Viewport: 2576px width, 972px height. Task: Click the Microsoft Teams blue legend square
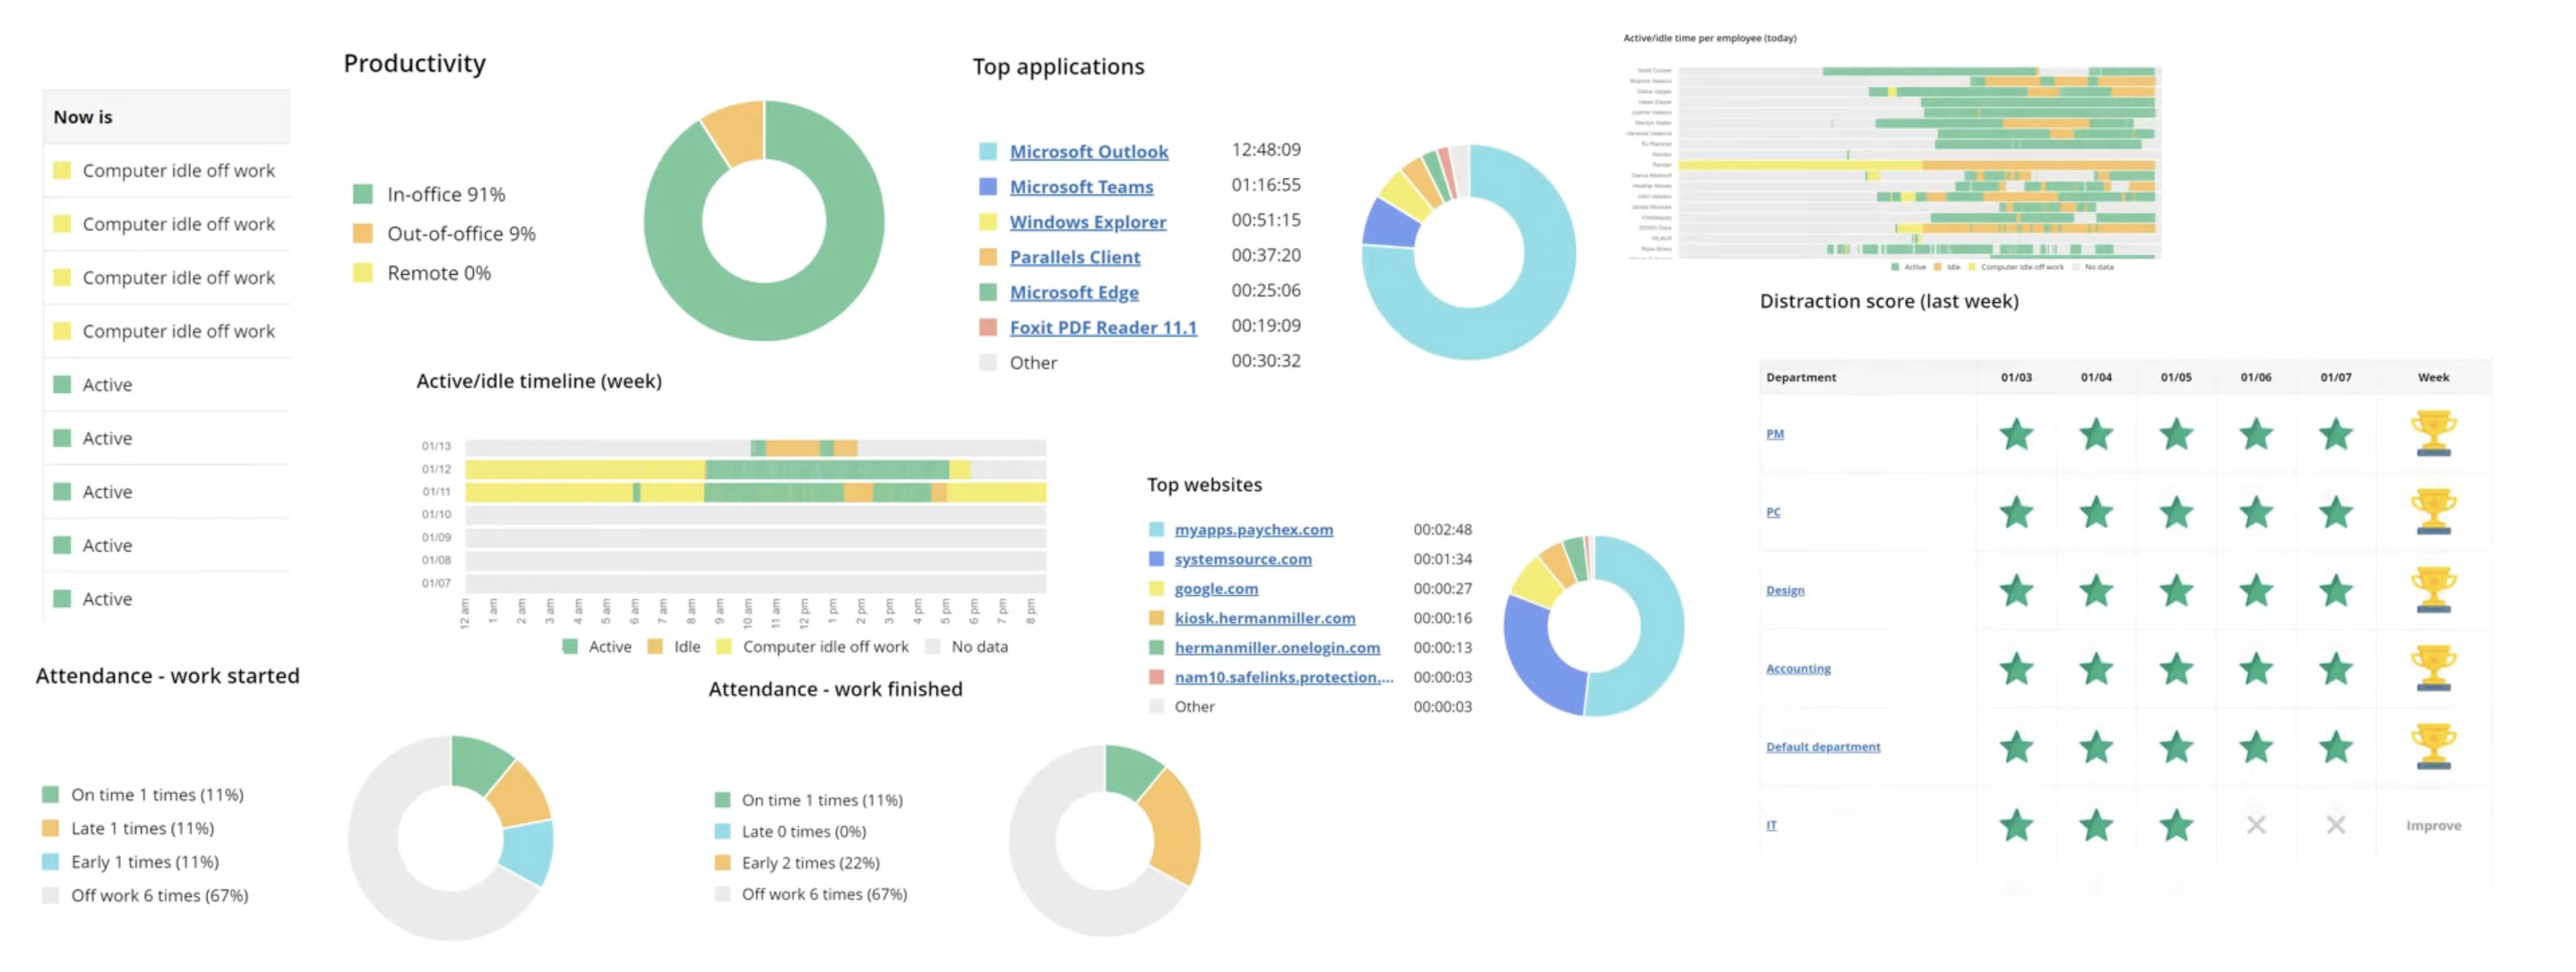point(987,186)
